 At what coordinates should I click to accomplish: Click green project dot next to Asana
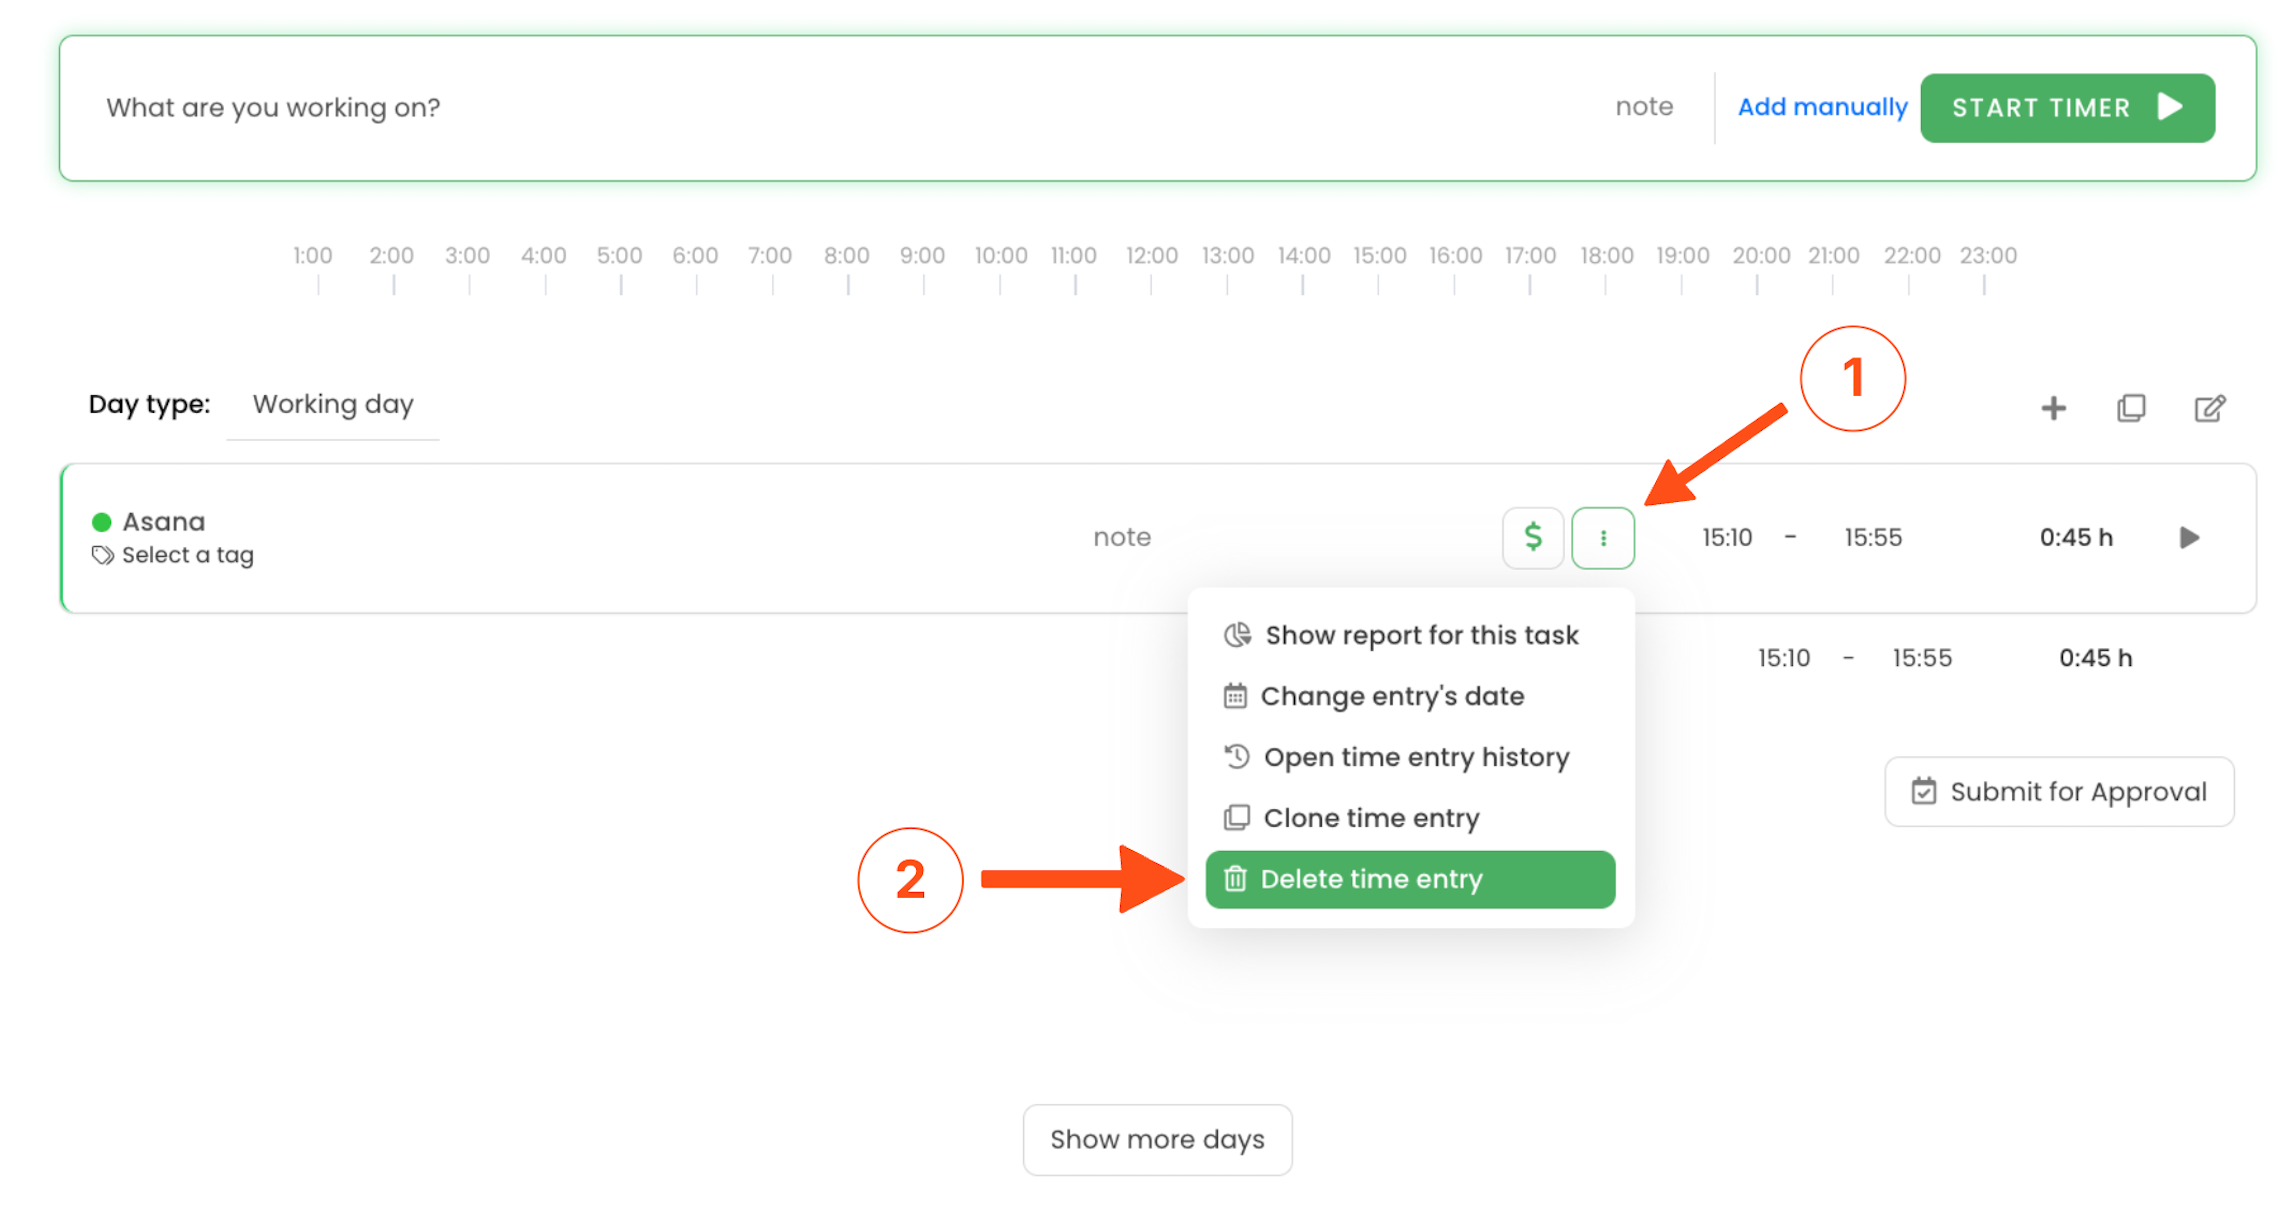(101, 522)
